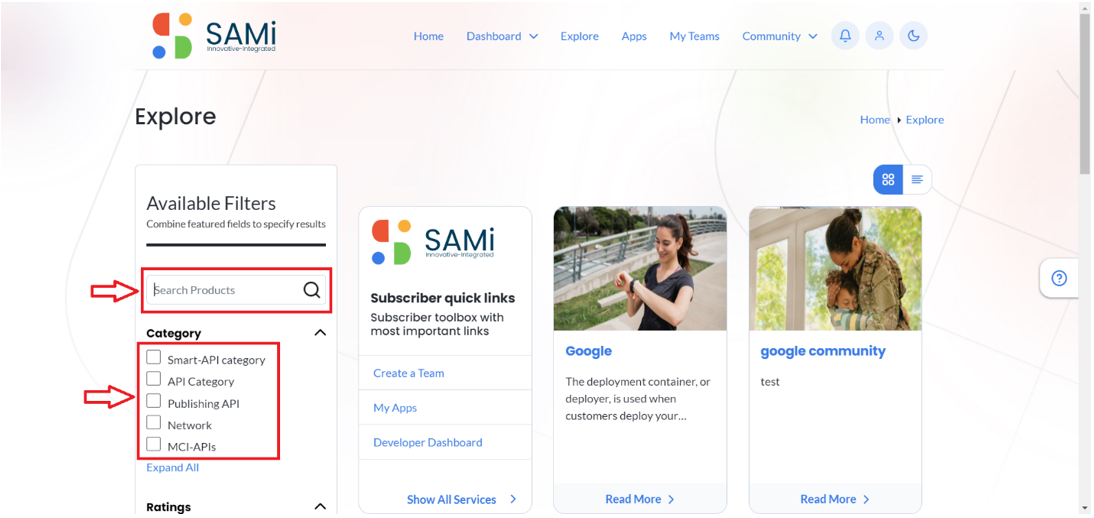Click the Subscriber quick links heading
Viewport: 1094px width, 518px height.
tap(442, 298)
